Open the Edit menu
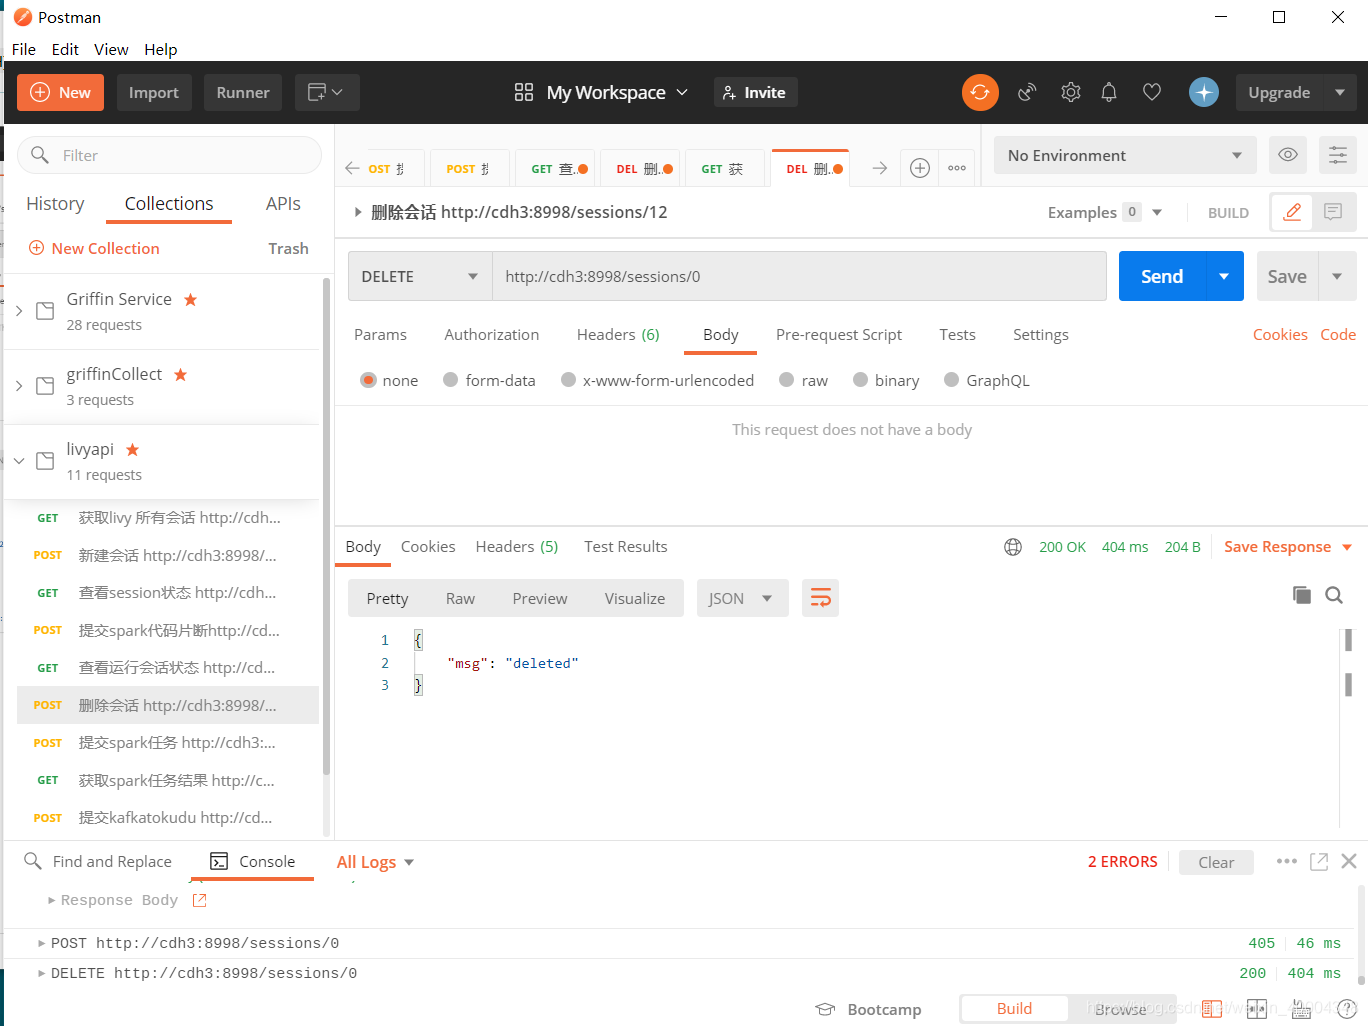The height and width of the screenshot is (1026, 1368). coord(65,49)
